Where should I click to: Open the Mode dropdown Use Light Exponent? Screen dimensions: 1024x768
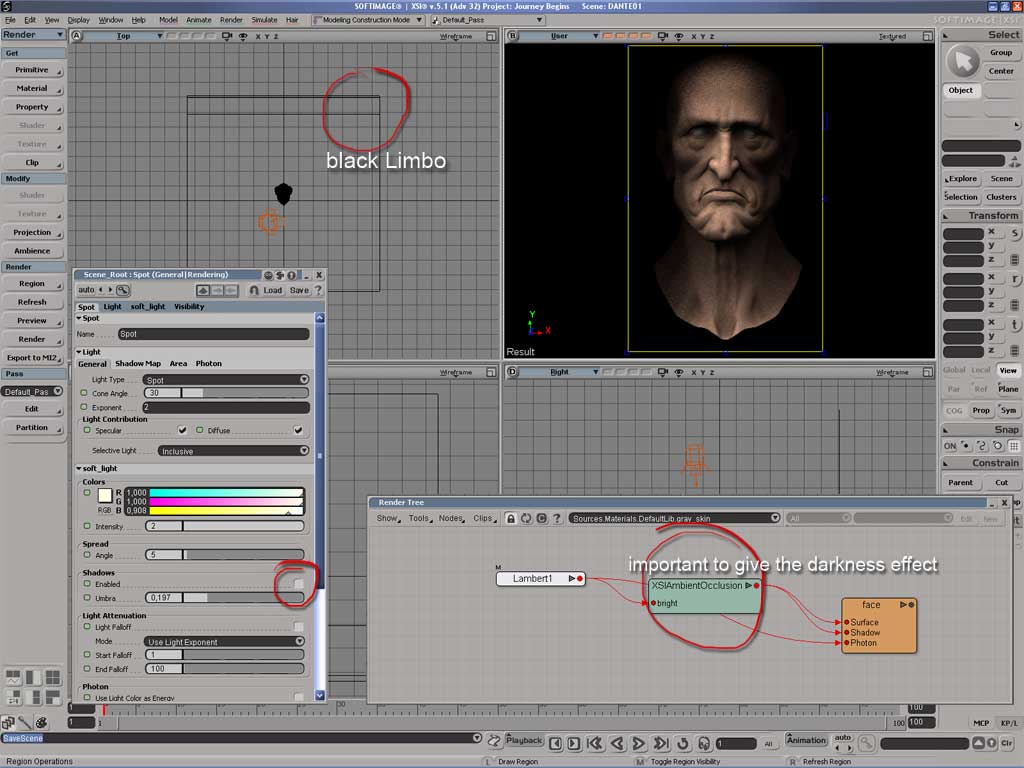coord(225,641)
